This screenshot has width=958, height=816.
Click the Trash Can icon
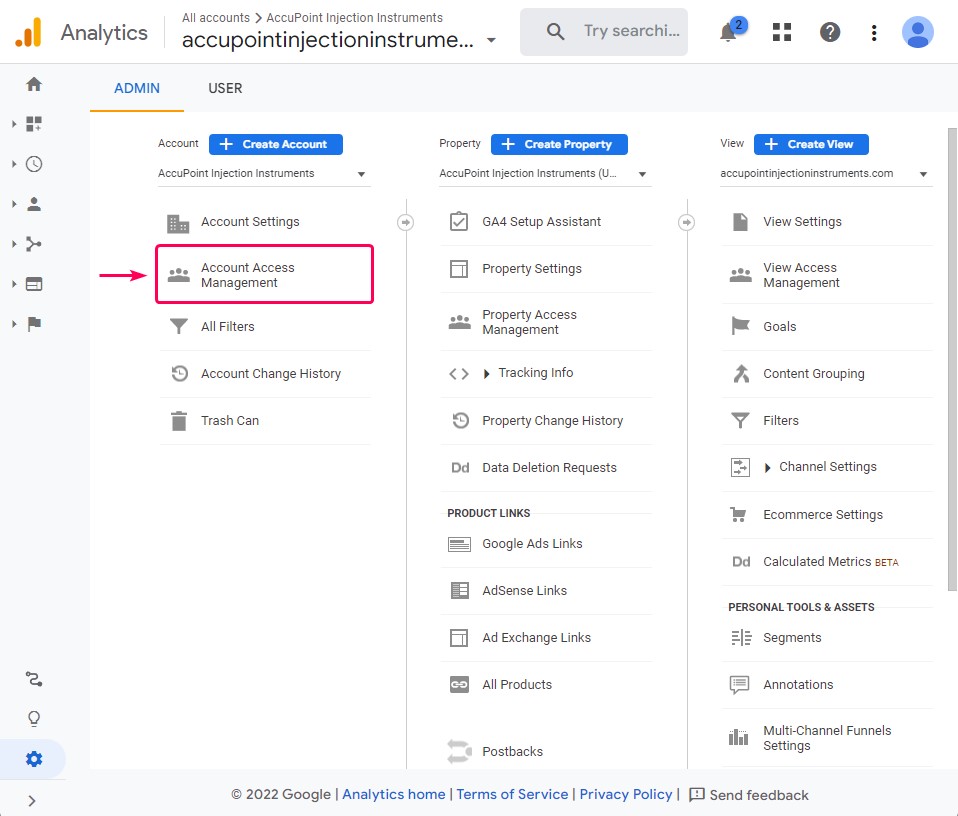tap(179, 421)
